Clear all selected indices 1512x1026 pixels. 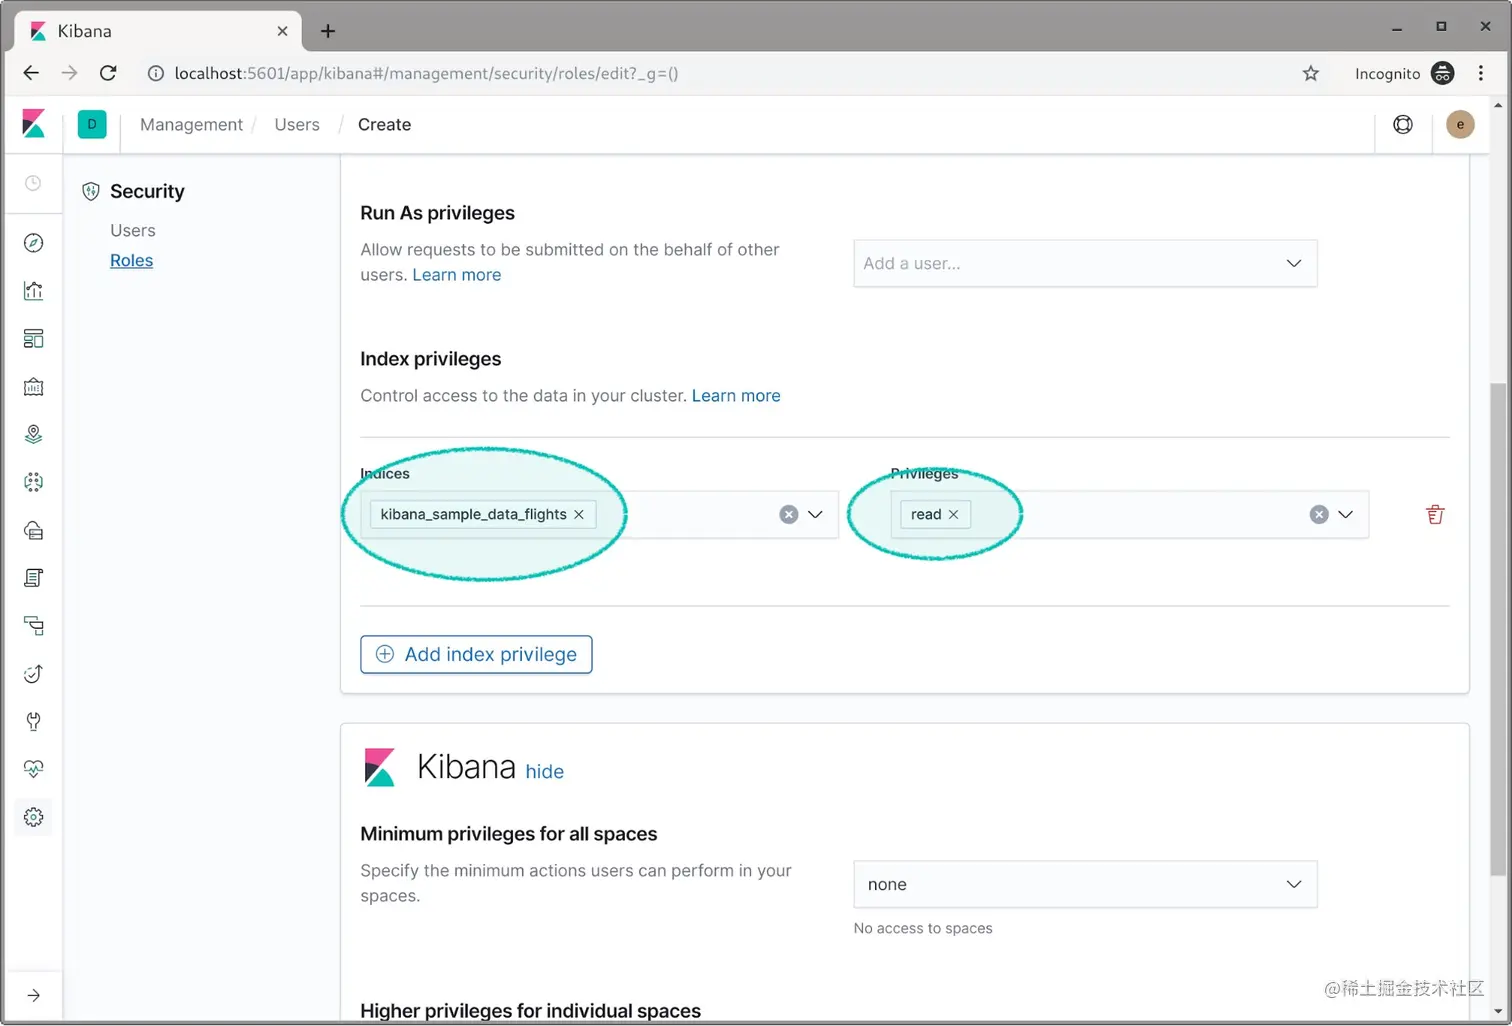click(789, 514)
